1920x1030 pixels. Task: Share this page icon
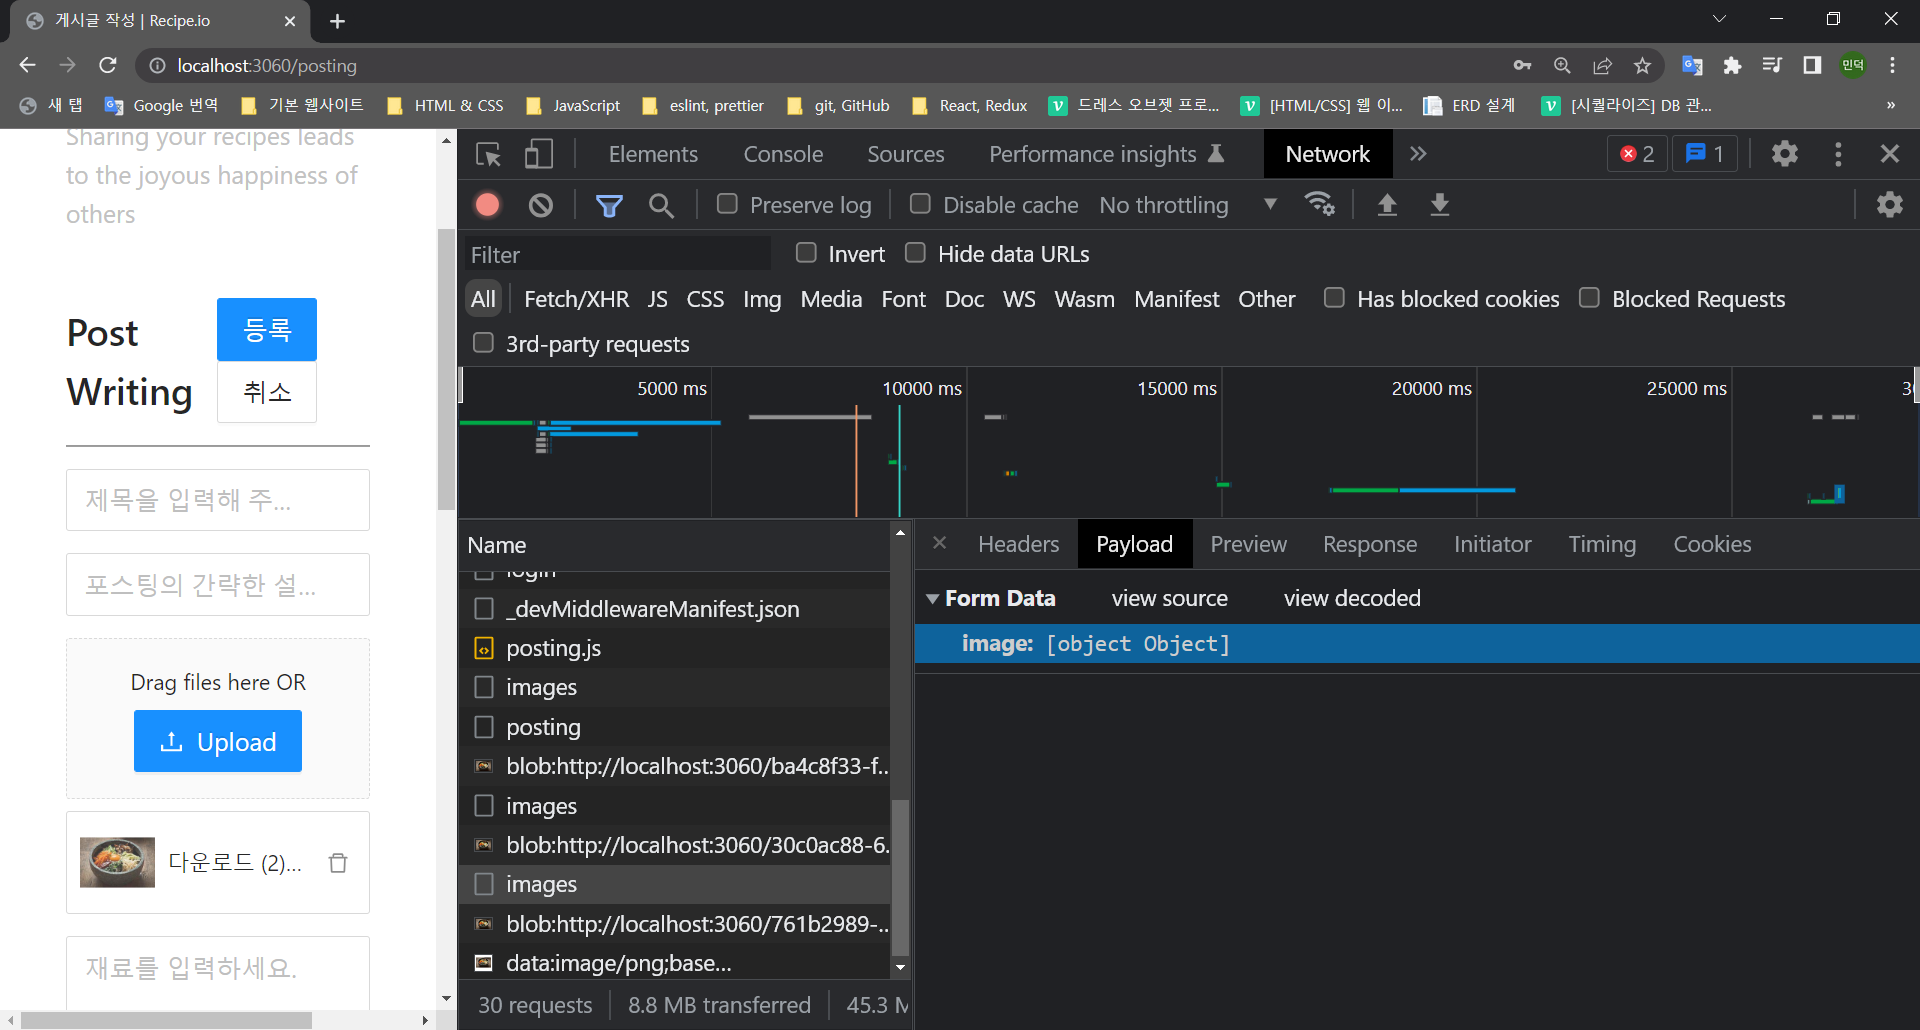coord(1602,65)
